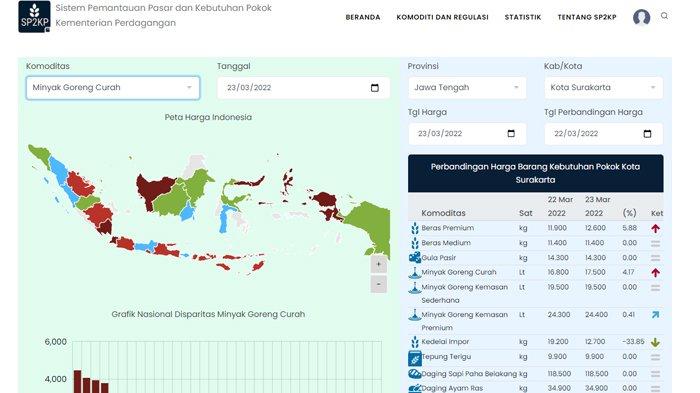
Task: Click the search magnifier icon
Action: [664, 16]
